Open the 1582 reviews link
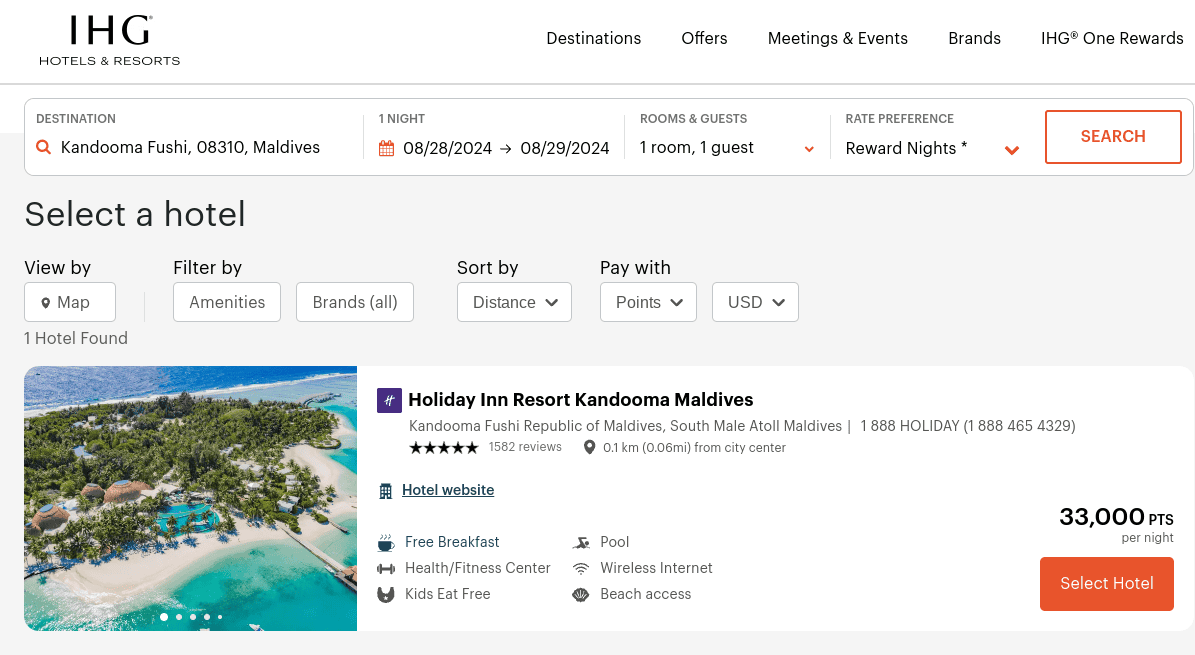1195x655 pixels. [525, 447]
